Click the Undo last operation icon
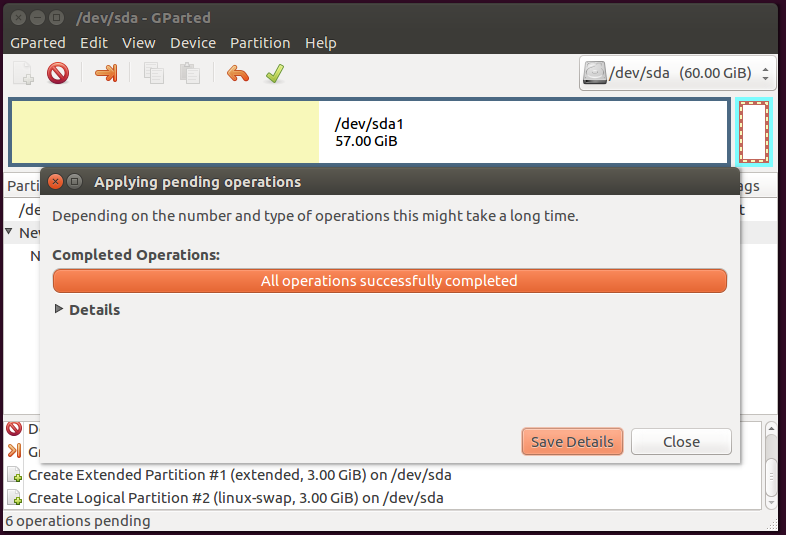Screen dimensions: 786x535 coord(238,74)
